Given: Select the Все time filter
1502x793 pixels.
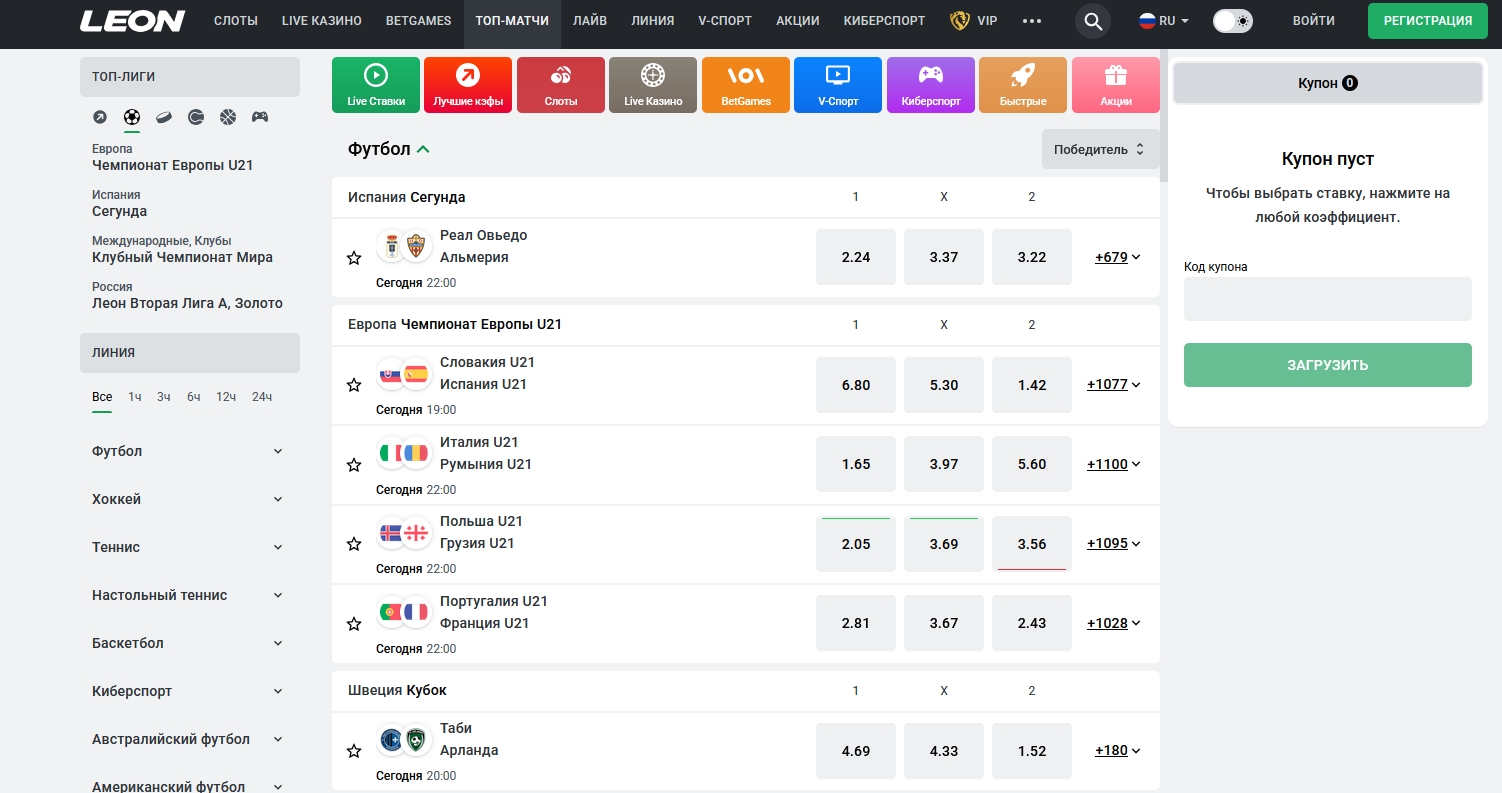Looking at the screenshot, I should [x=102, y=398].
